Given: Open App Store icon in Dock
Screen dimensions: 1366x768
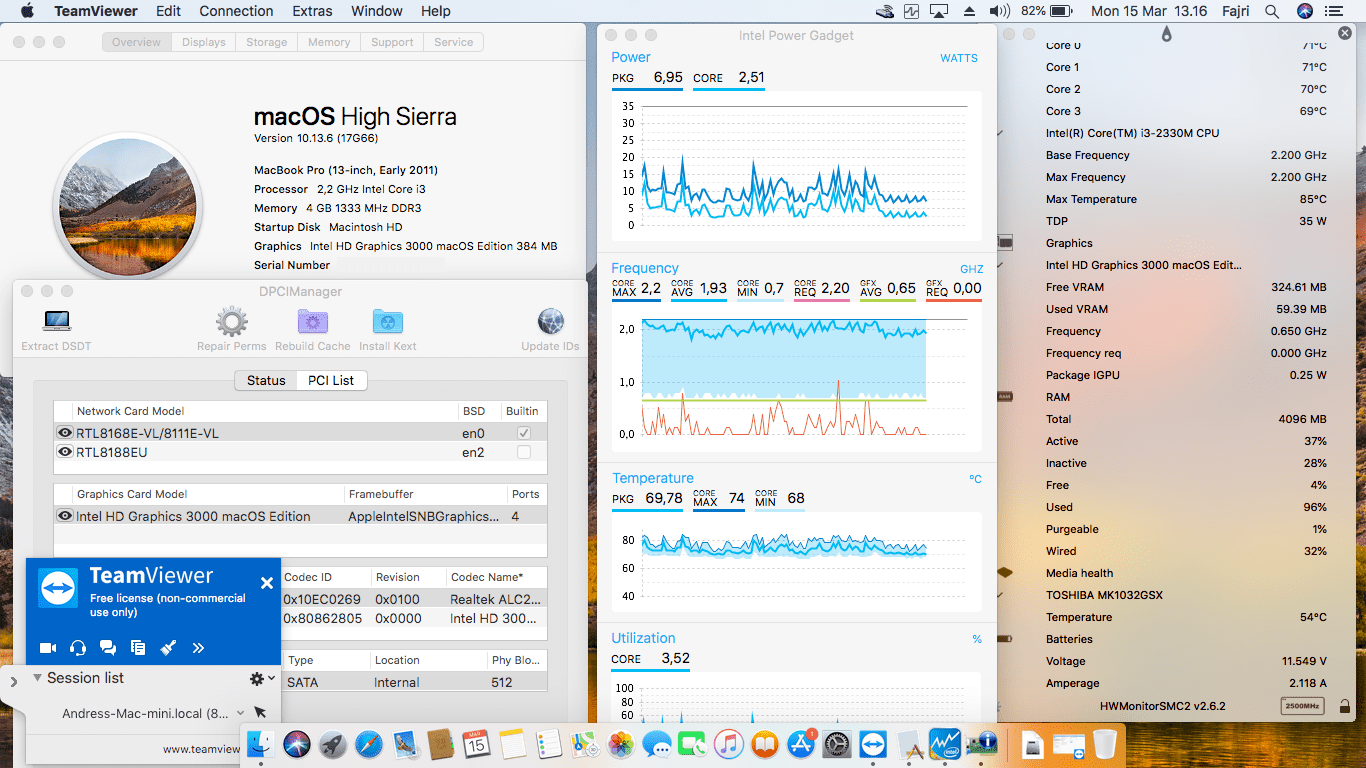Looking at the screenshot, I should click(x=800, y=743).
